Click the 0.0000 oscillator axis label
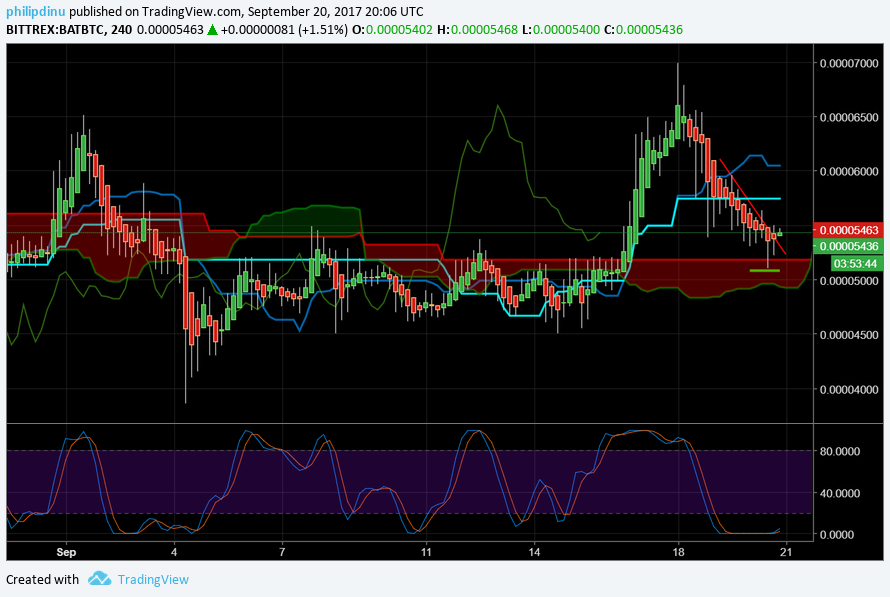Screen dimensions: 890x597 837,535
